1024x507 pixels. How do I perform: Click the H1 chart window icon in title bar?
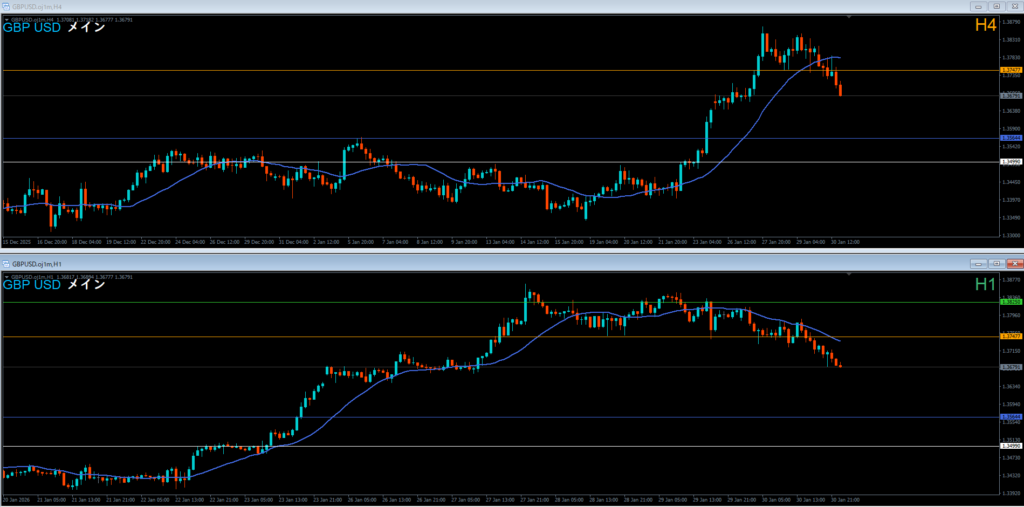point(7,263)
